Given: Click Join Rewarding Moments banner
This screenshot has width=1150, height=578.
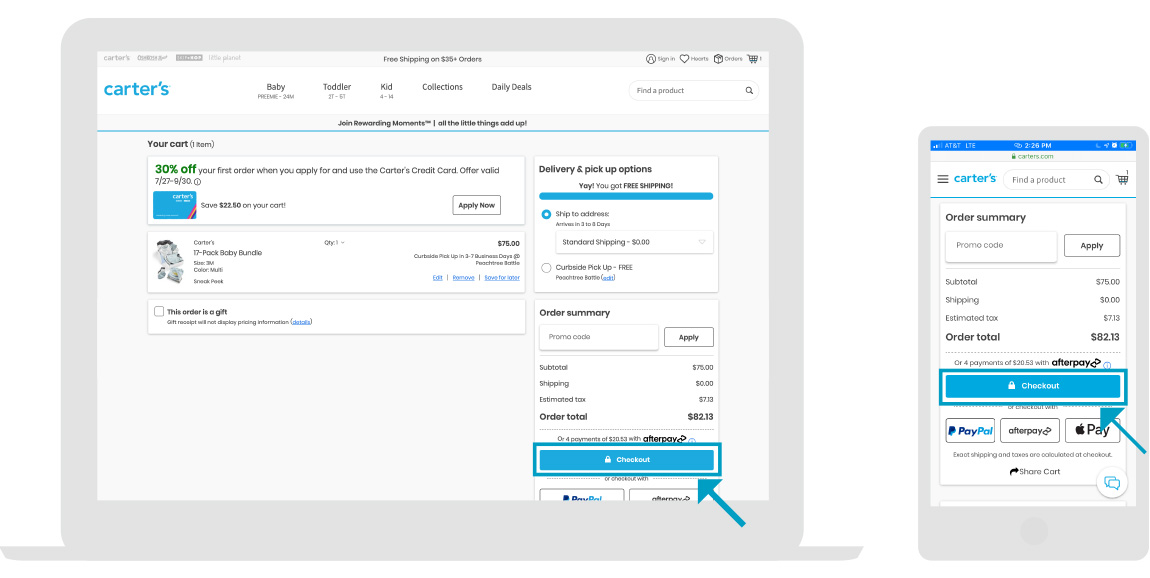Looking at the screenshot, I should (433, 123).
